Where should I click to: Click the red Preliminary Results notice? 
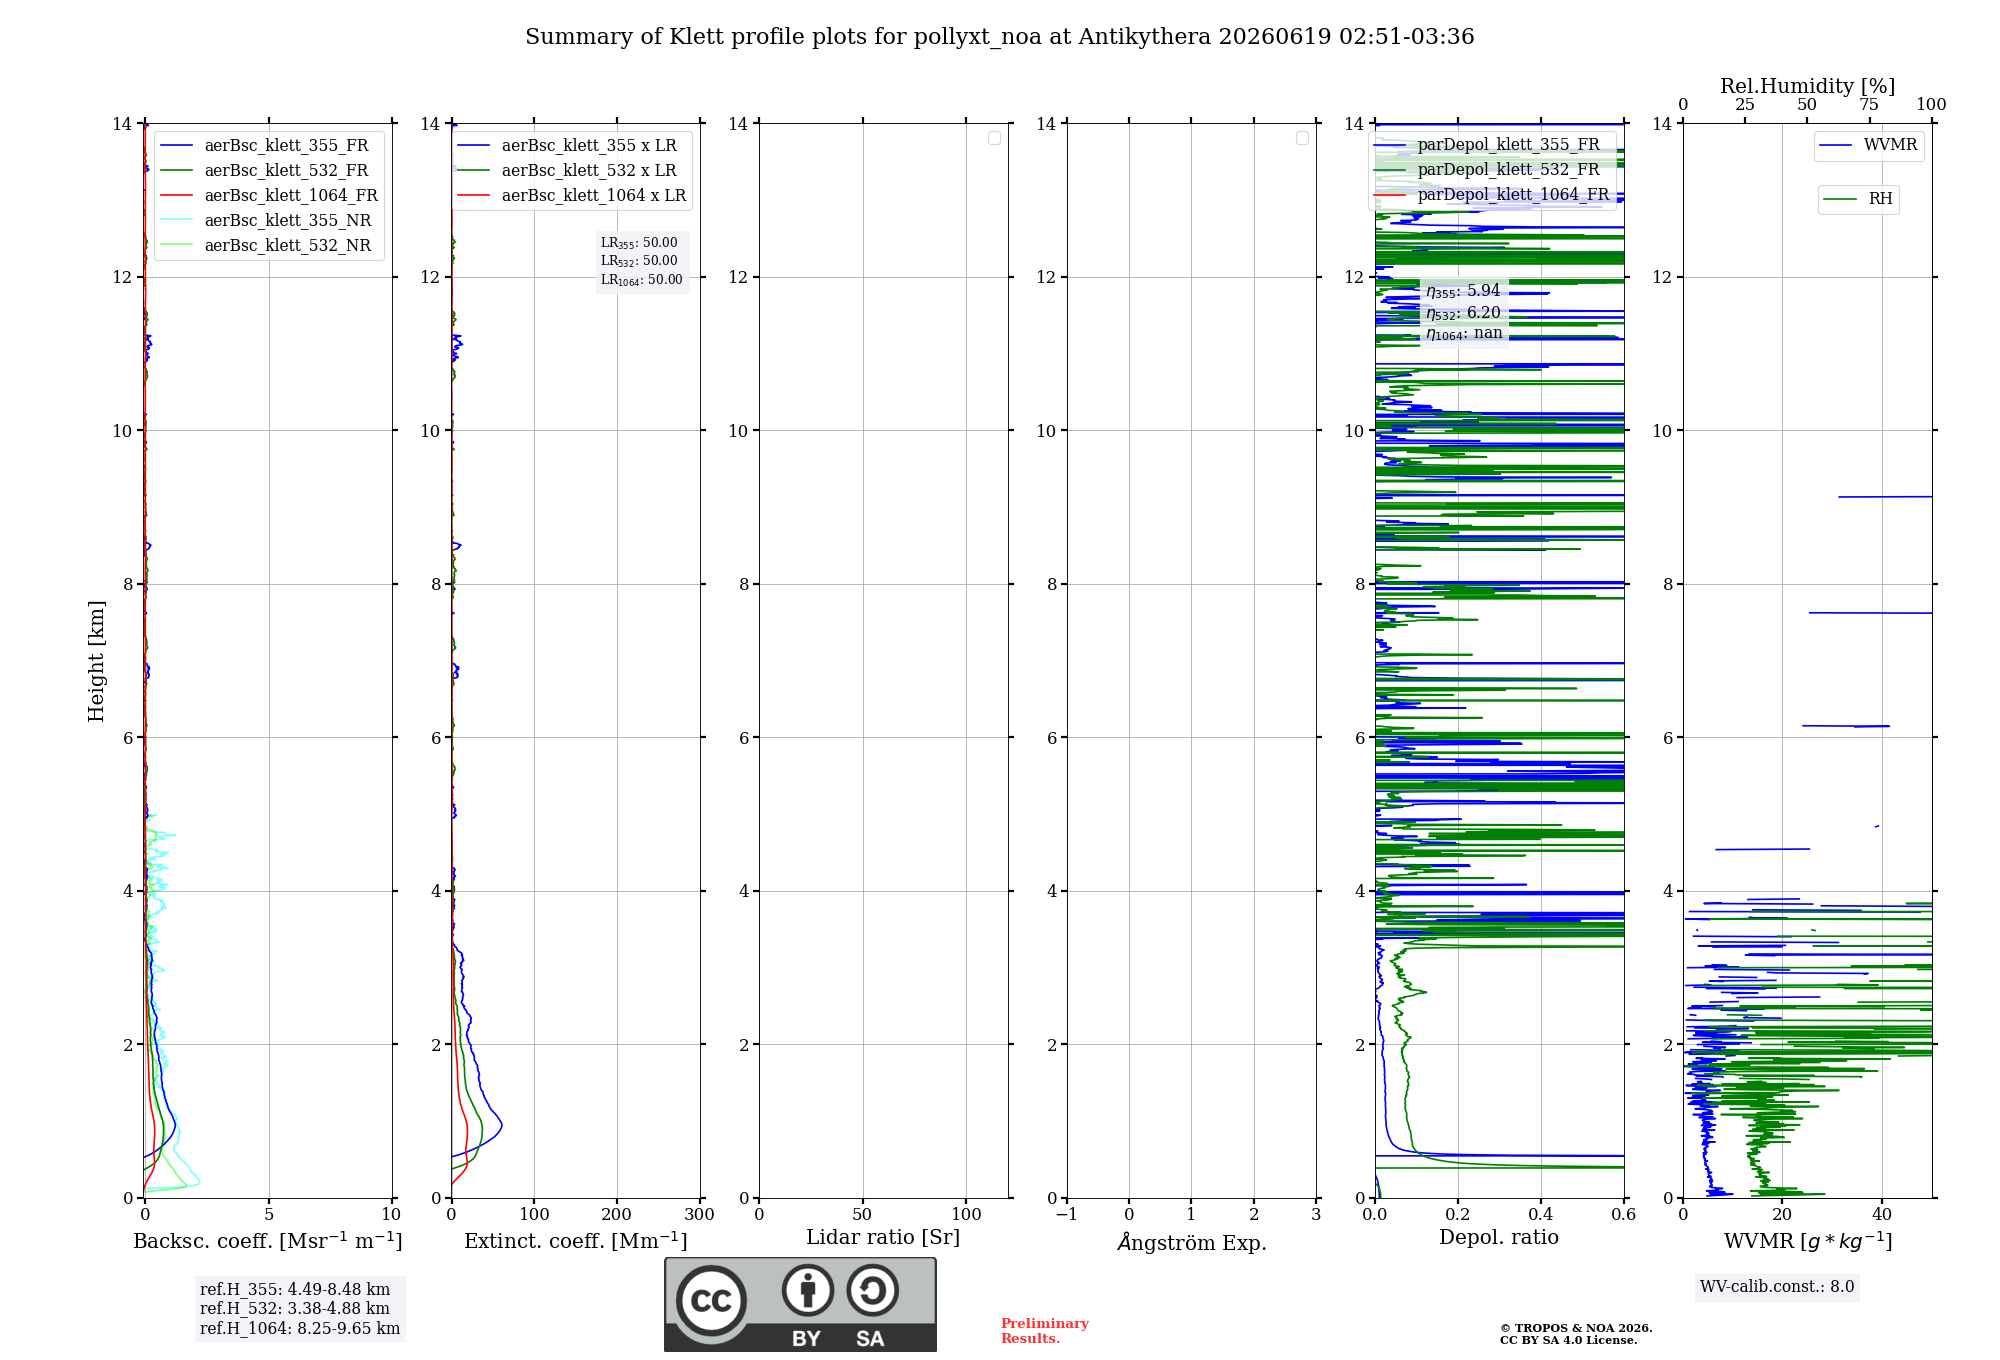point(1045,1331)
